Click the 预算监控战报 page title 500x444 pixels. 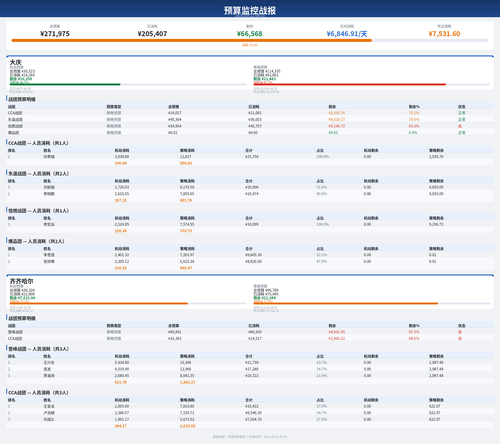pos(250,10)
